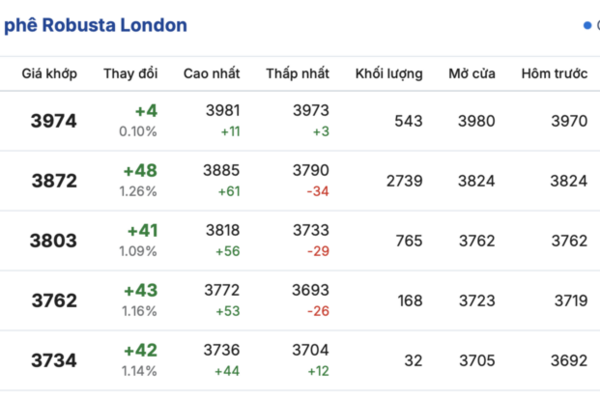Viewport: 600px width, 400px height.
Task: Click the 'Mở cửa' column header
Action: point(471,74)
